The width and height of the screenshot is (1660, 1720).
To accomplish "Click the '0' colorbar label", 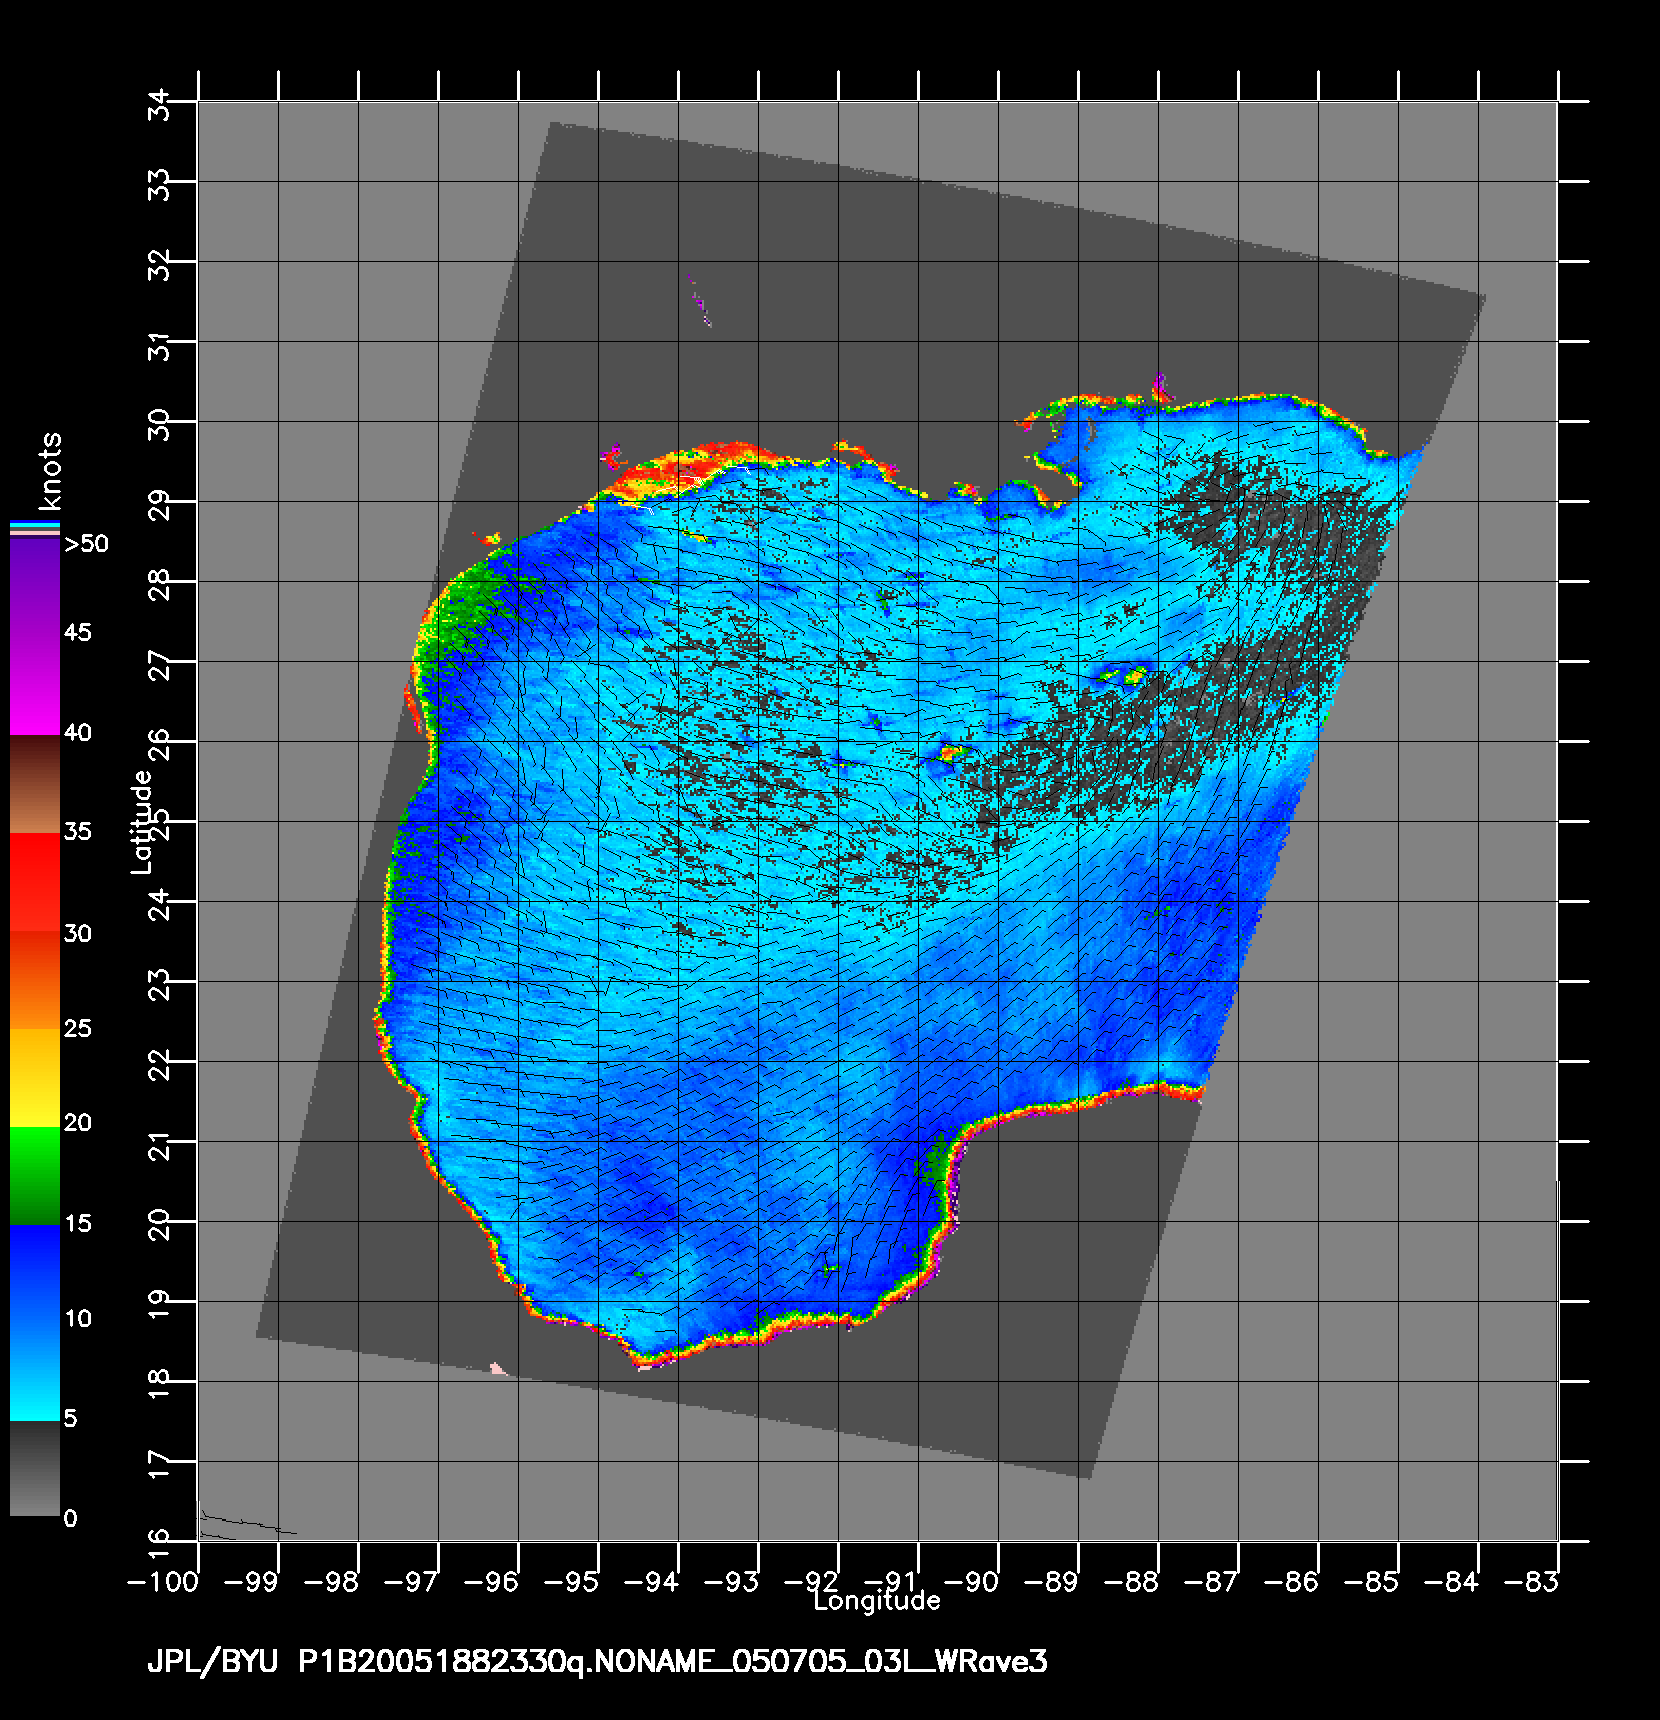I will [x=70, y=1518].
